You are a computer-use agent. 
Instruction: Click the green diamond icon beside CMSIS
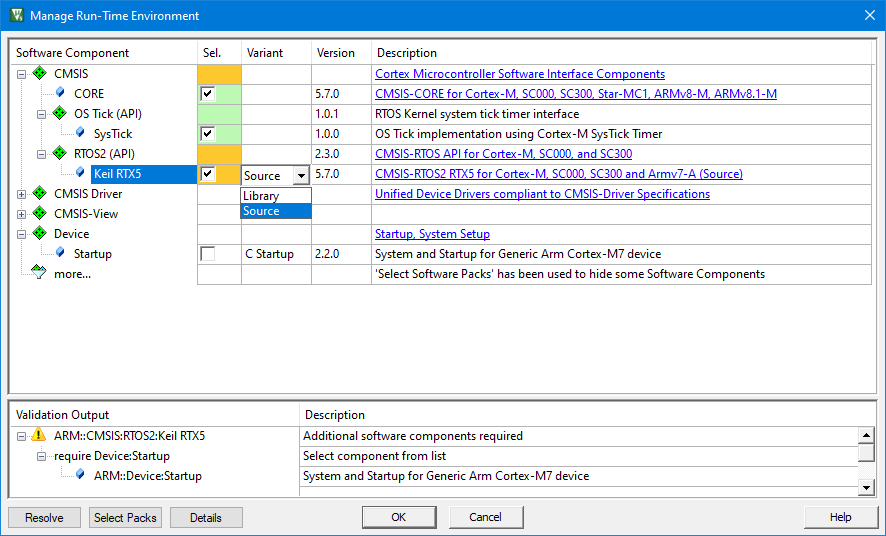point(40,74)
